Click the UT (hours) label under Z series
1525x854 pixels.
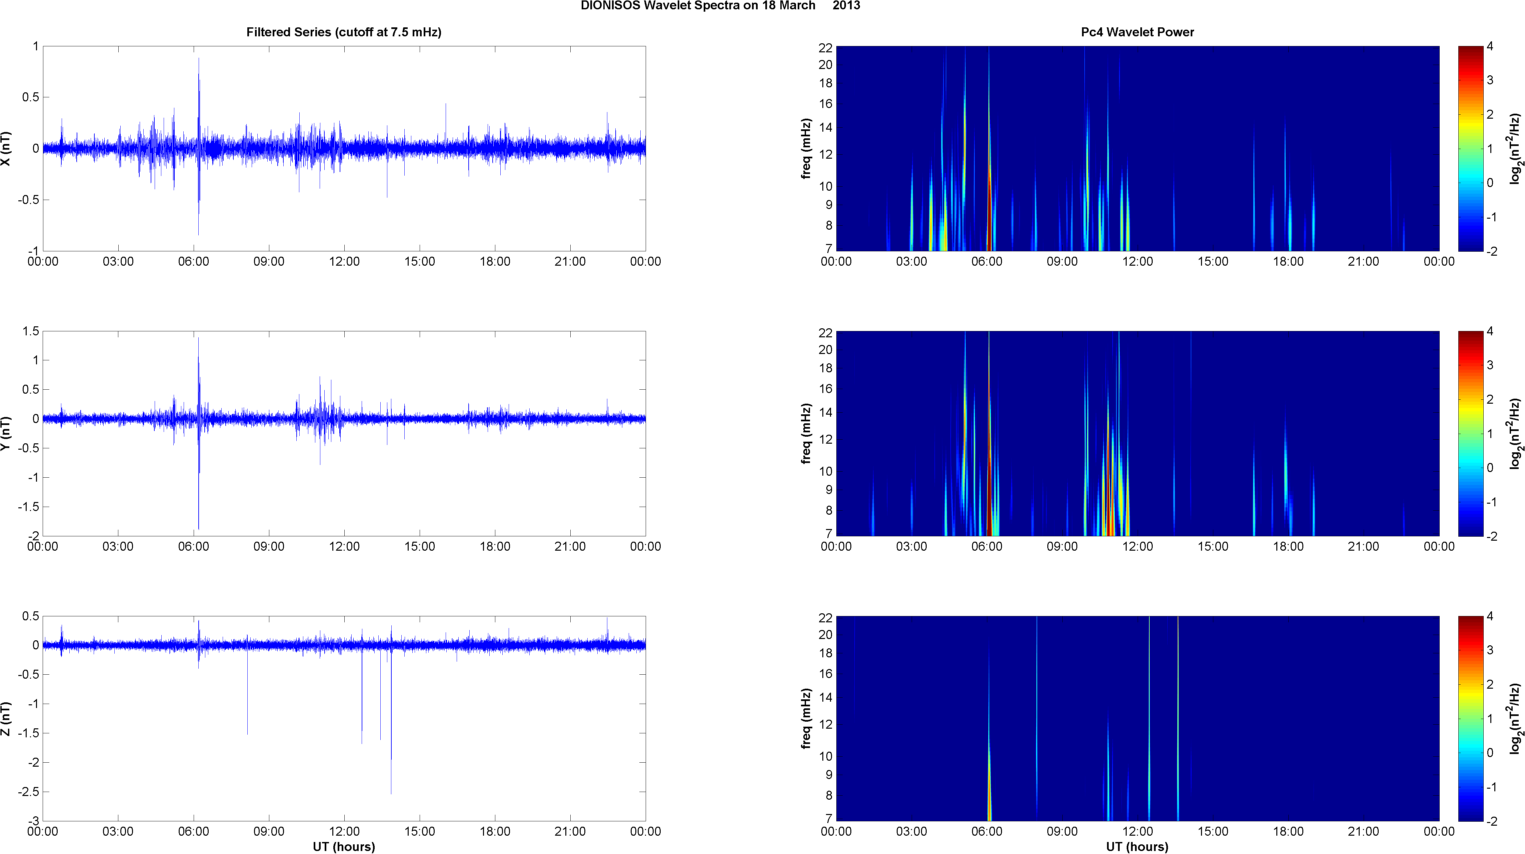(x=343, y=847)
